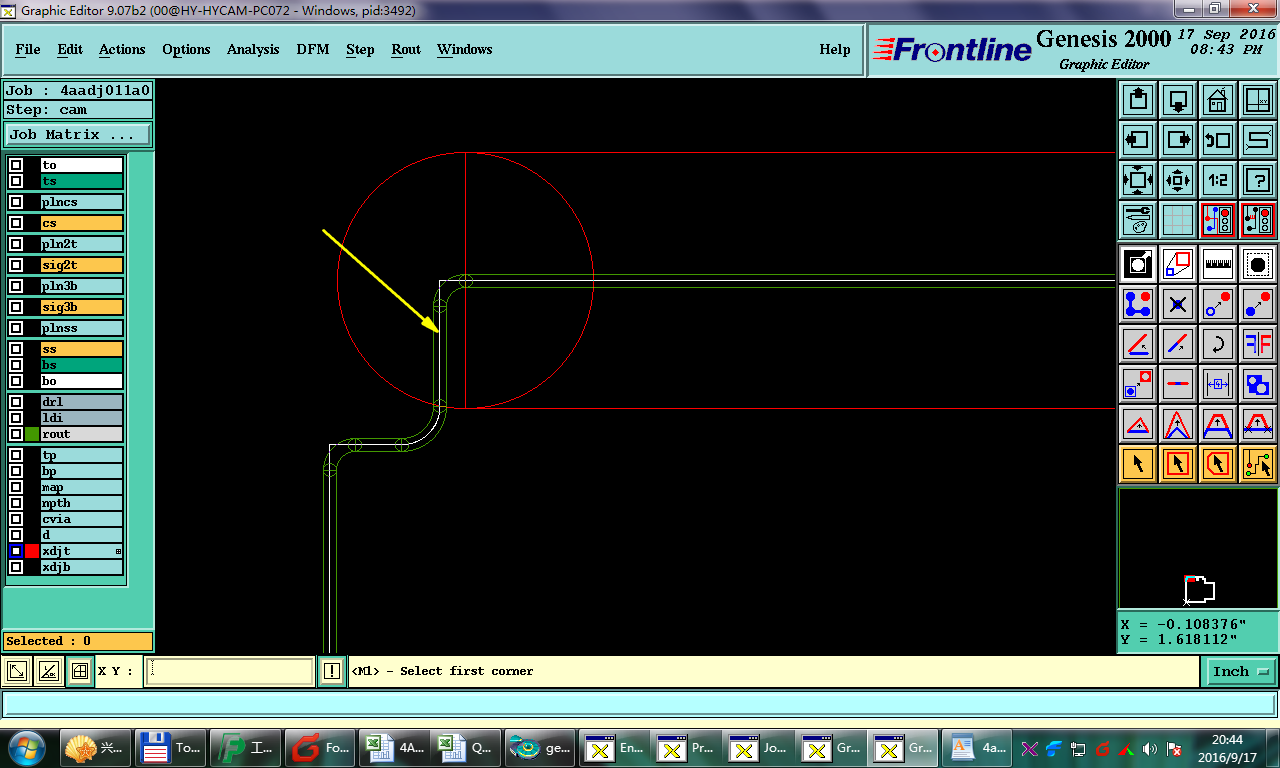Open the tools palette wrench icon
Screen dimensions: 1280x768
1138,219
